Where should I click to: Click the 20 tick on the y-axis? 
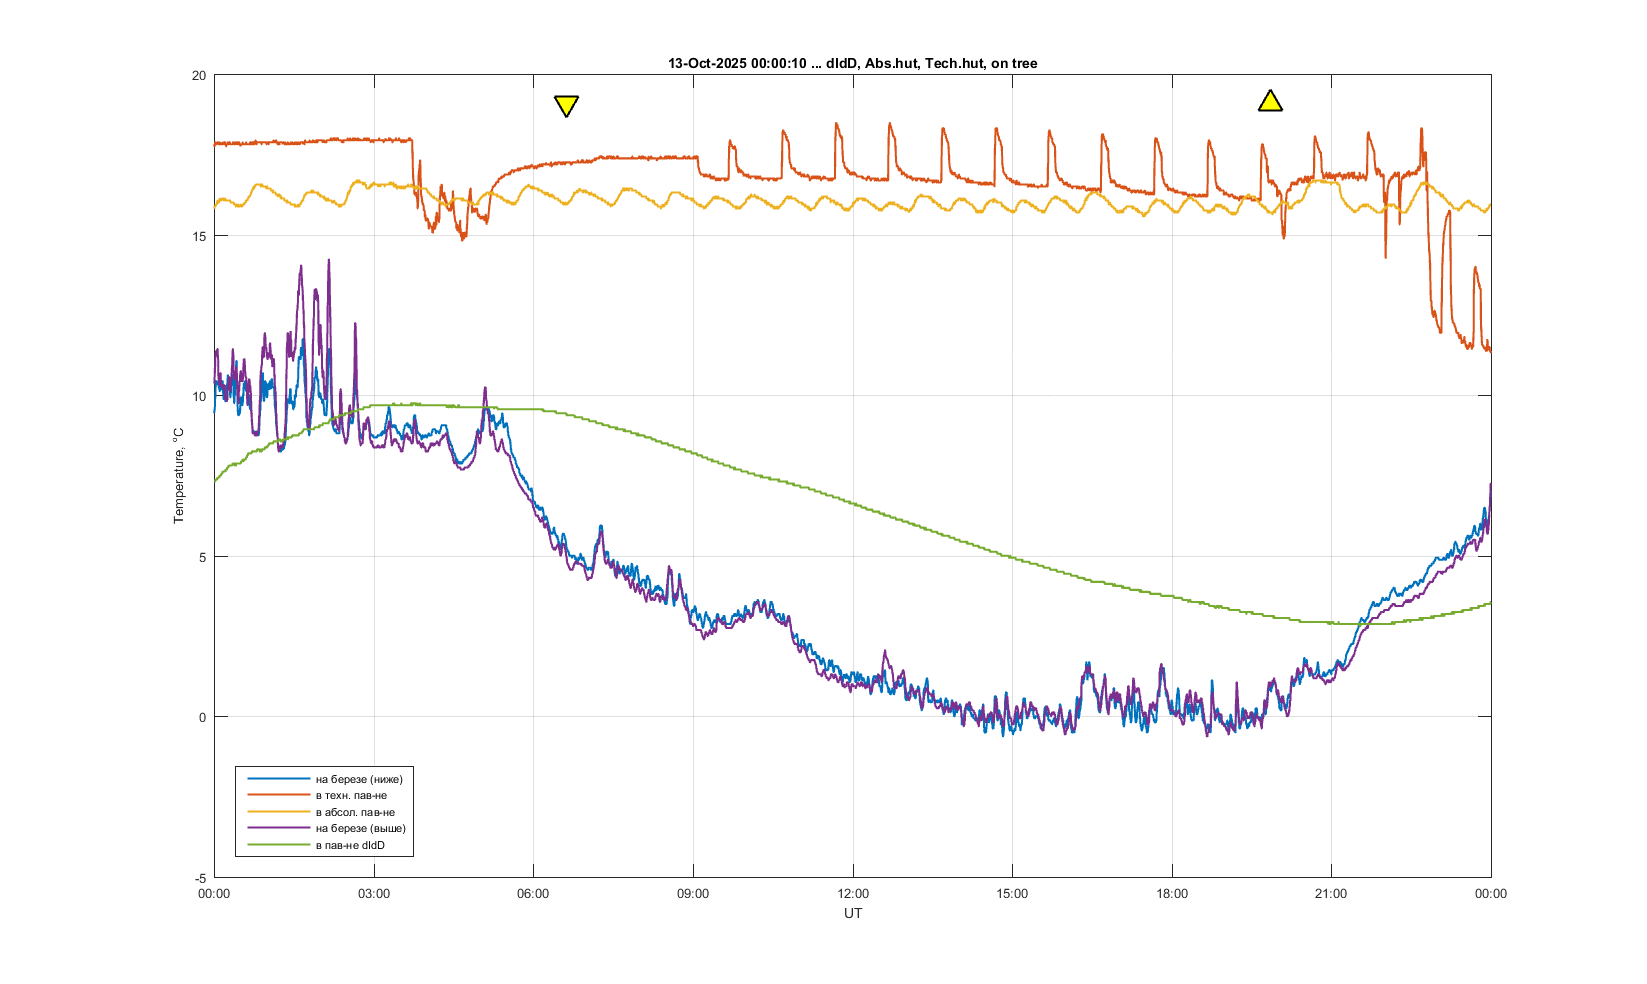pos(199,76)
